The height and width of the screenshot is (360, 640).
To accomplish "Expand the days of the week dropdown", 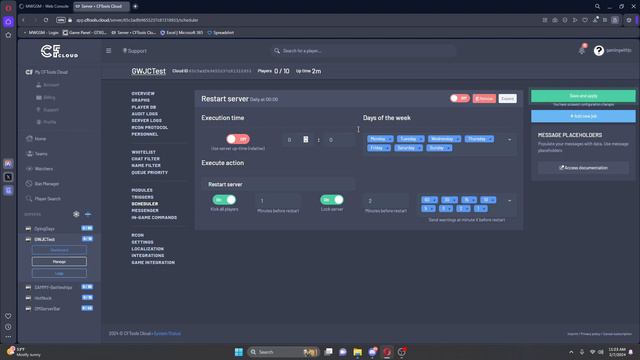I will pyautogui.click(x=509, y=140).
